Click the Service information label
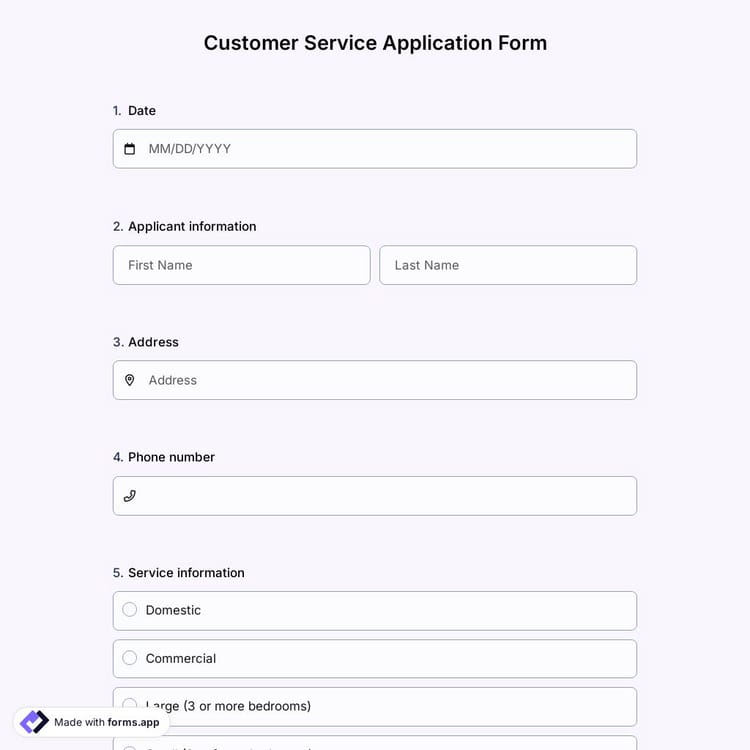 [x=186, y=573]
